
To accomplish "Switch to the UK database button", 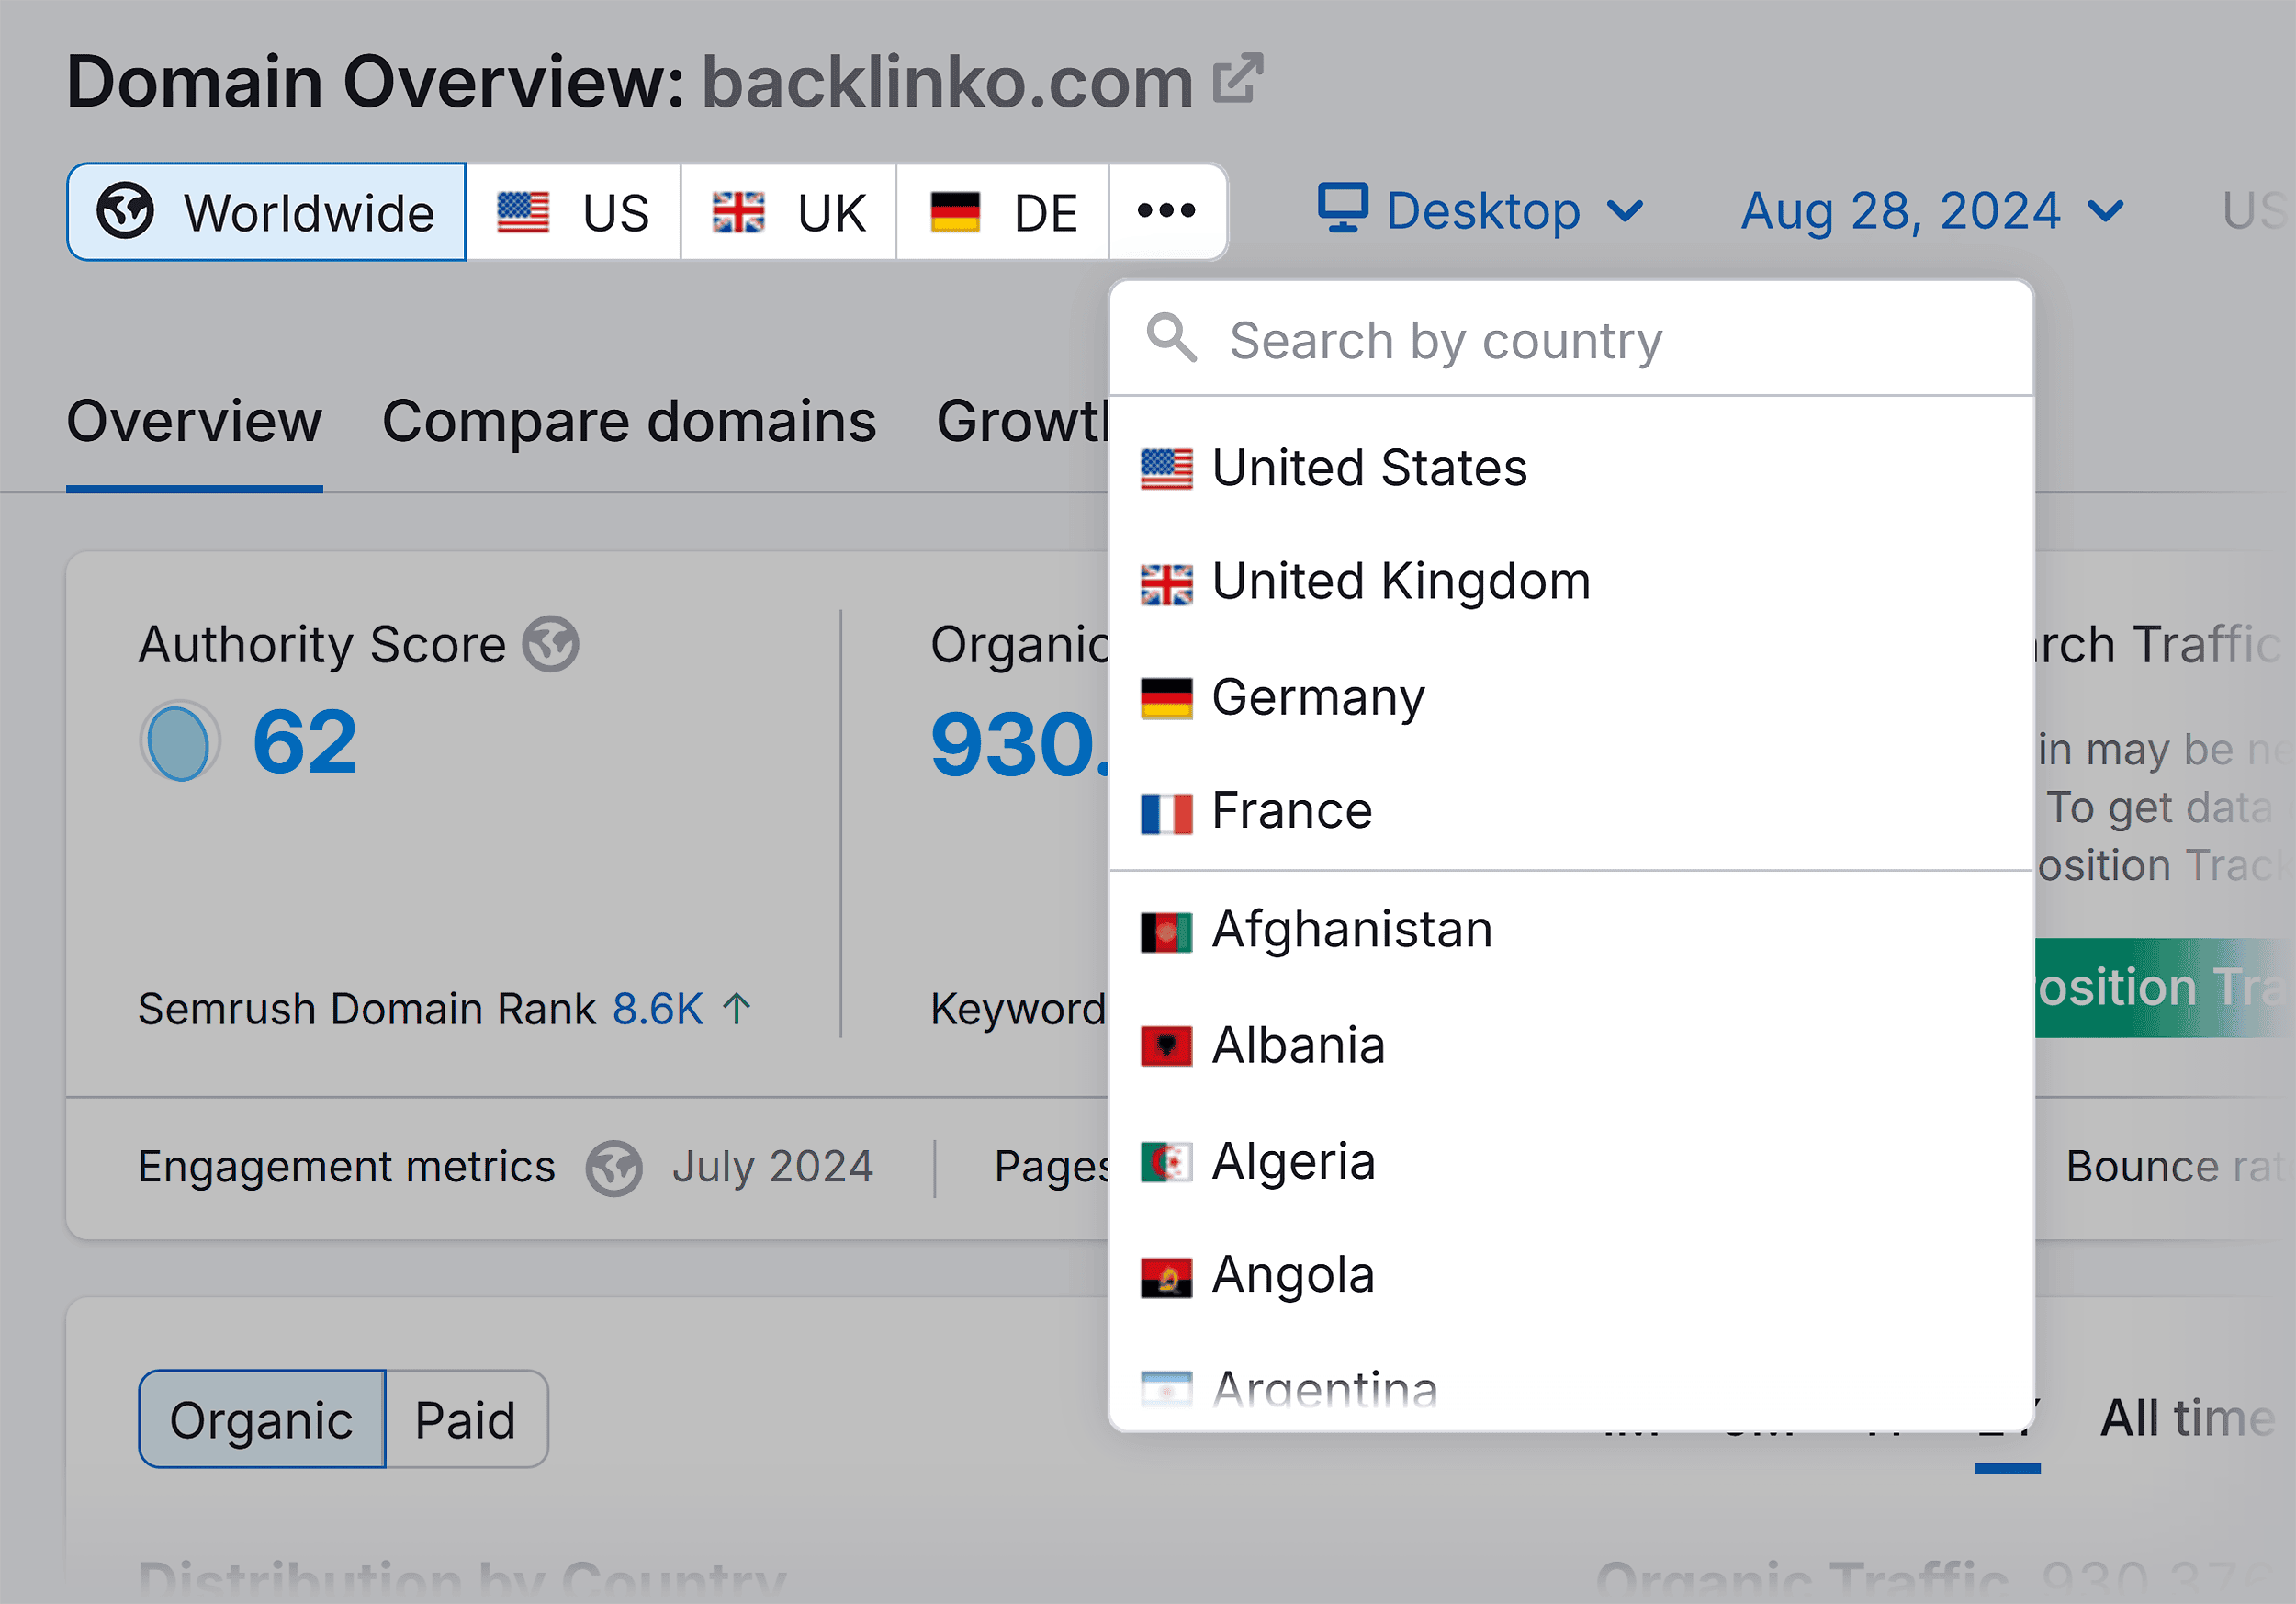I will pos(788,212).
